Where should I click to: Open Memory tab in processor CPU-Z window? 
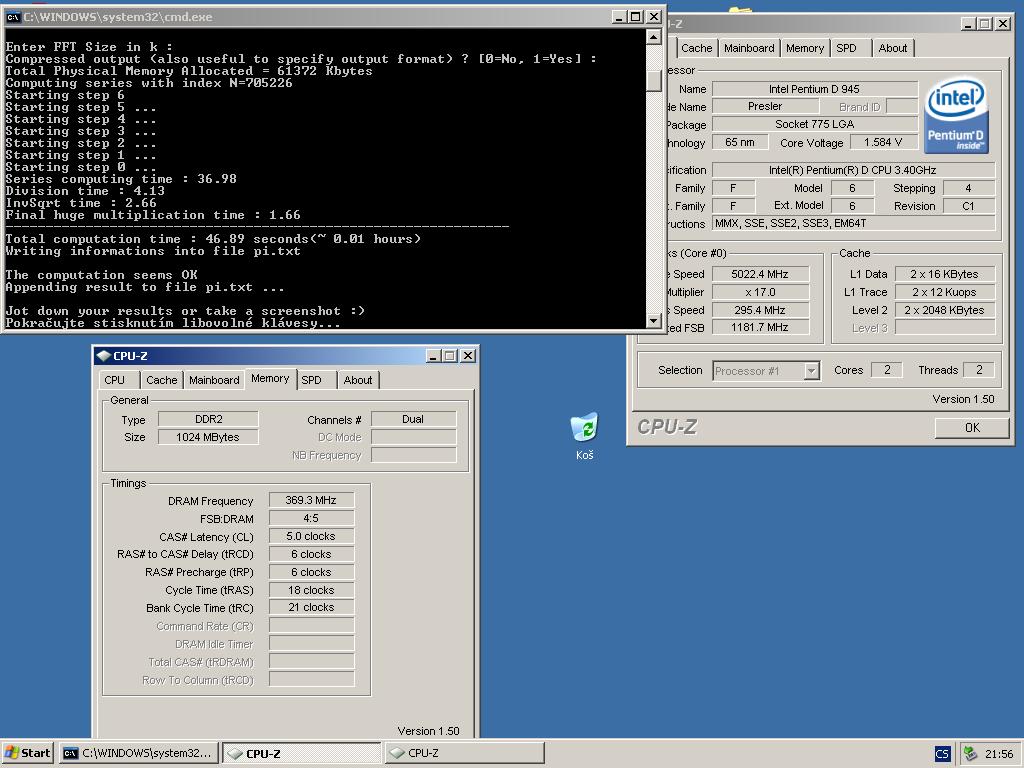pos(805,48)
